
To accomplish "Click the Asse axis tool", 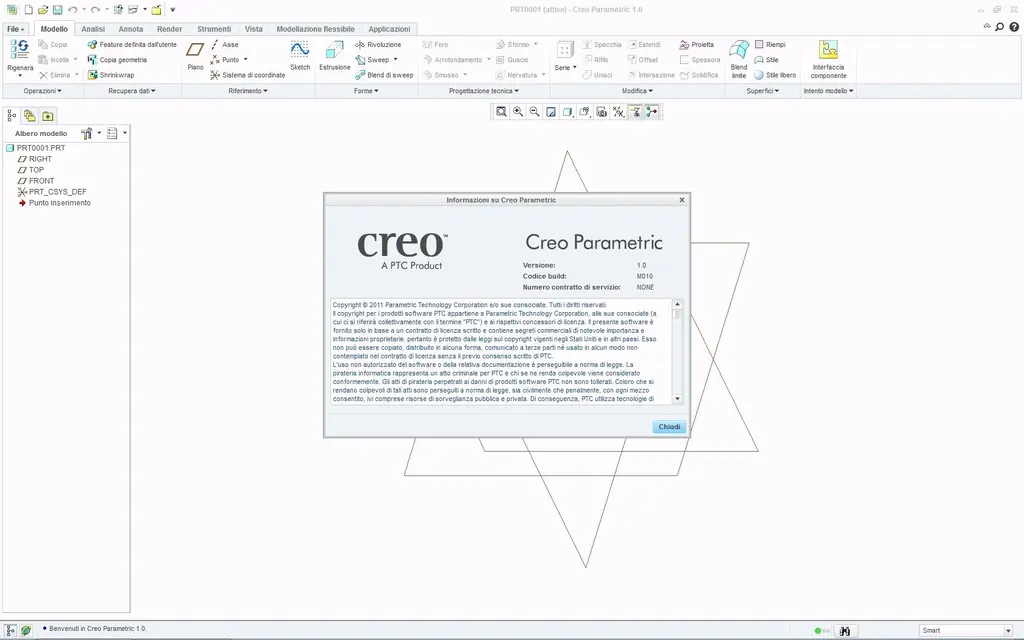I will [x=225, y=44].
